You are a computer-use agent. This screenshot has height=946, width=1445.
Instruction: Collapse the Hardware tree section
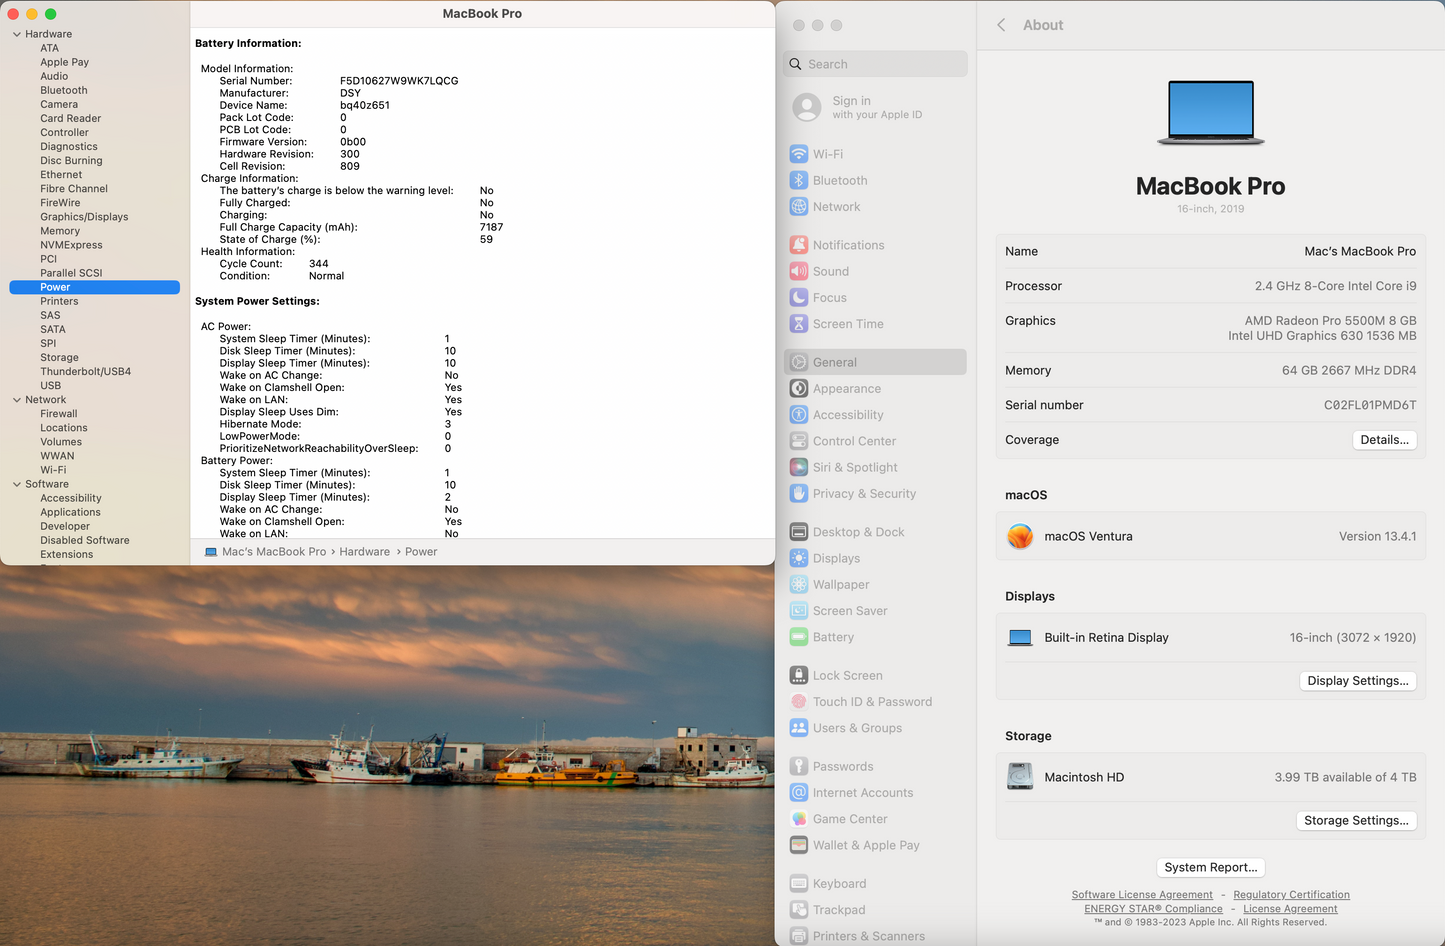17,34
